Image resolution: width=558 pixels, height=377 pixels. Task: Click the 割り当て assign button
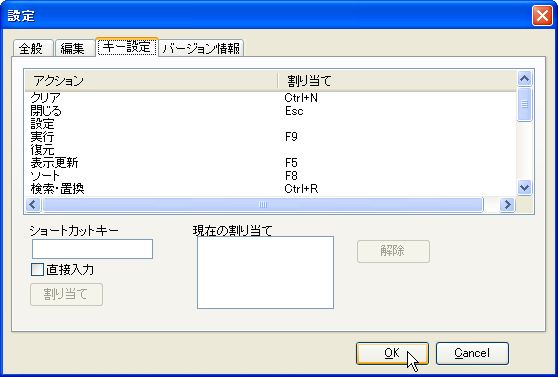point(67,294)
